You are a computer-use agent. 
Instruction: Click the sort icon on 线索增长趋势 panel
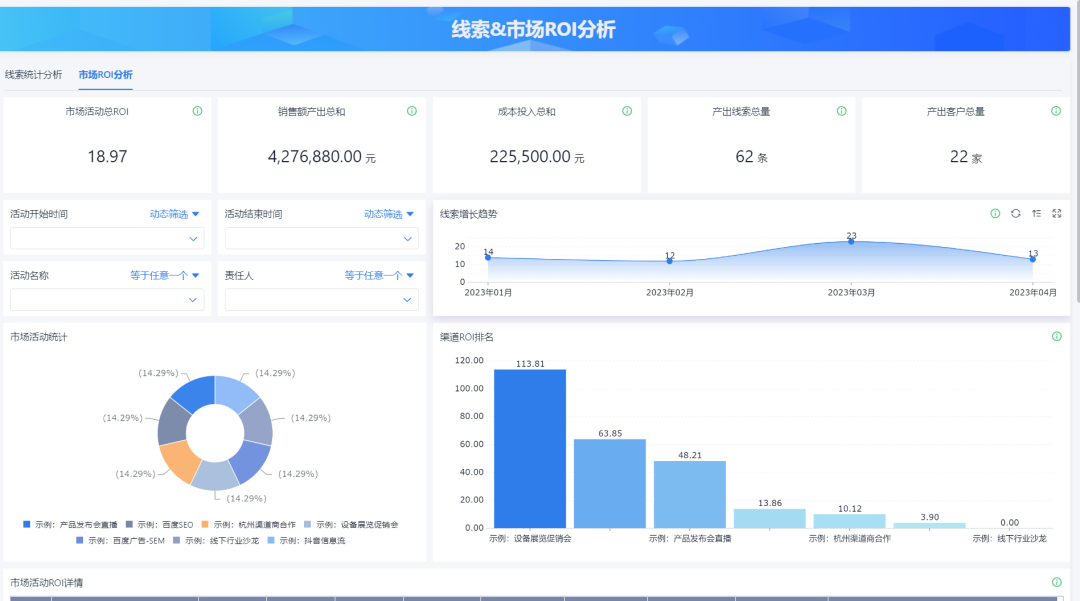(1038, 213)
